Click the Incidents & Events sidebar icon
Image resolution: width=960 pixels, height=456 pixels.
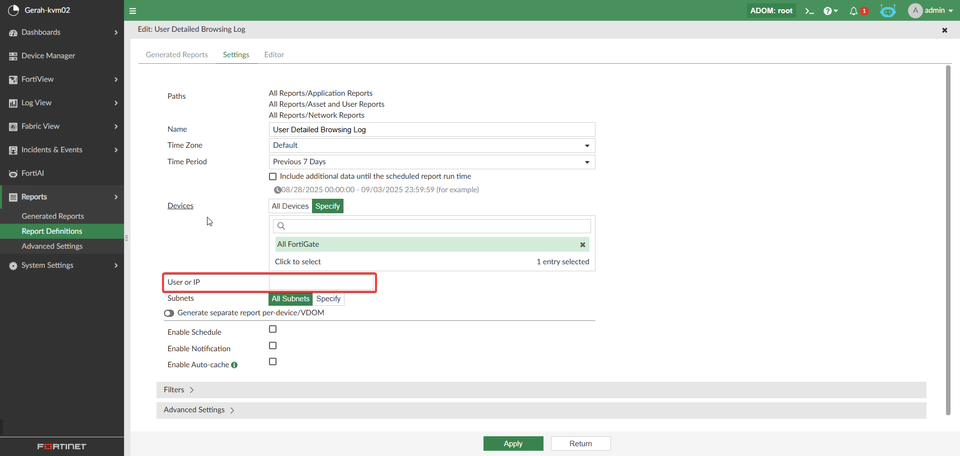pyautogui.click(x=13, y=150)
